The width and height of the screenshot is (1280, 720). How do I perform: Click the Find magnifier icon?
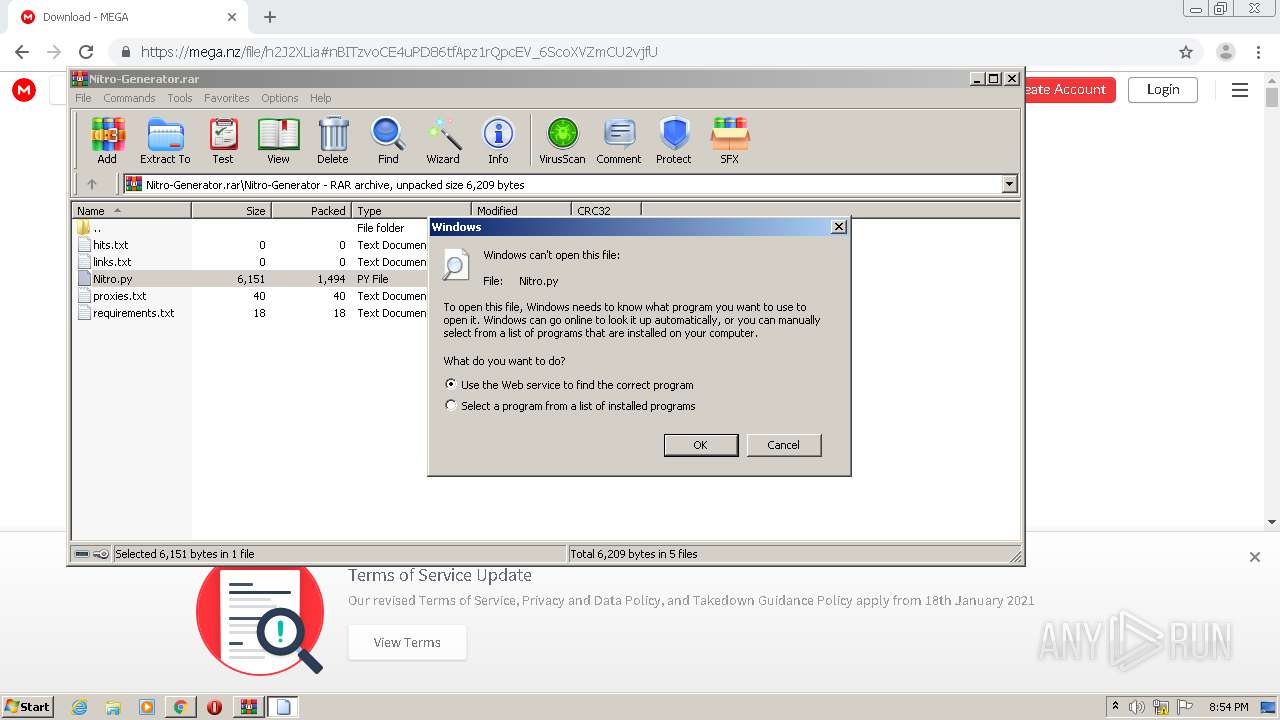tap(388, 141)
